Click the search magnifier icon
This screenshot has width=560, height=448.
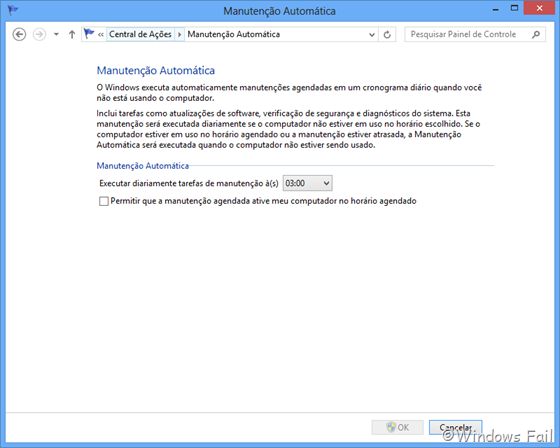pos(536,34)
